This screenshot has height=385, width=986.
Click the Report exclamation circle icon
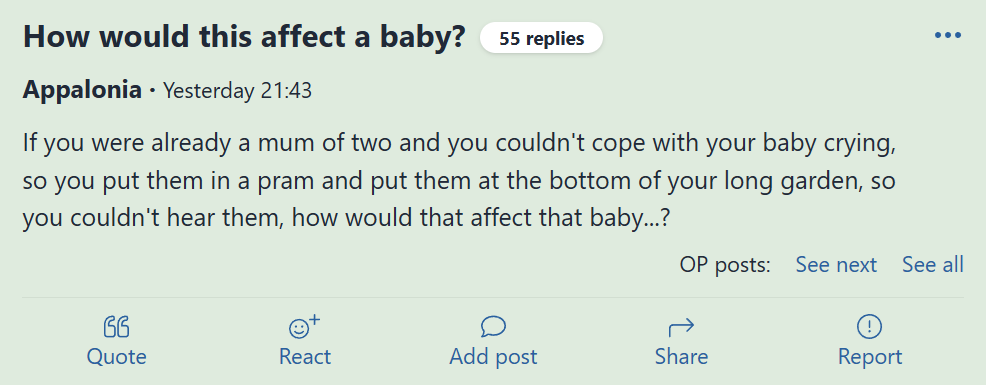pyautogui.click(x=870, y=326)
